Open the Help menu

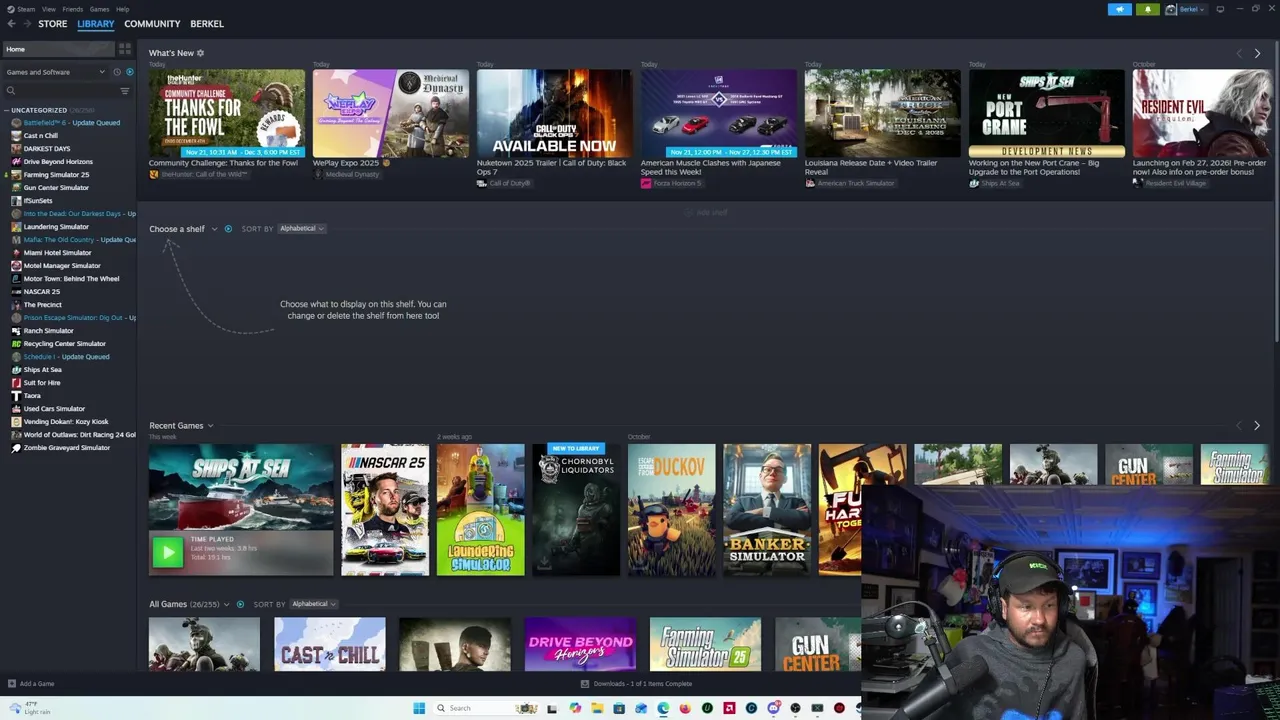coord(122,9)
